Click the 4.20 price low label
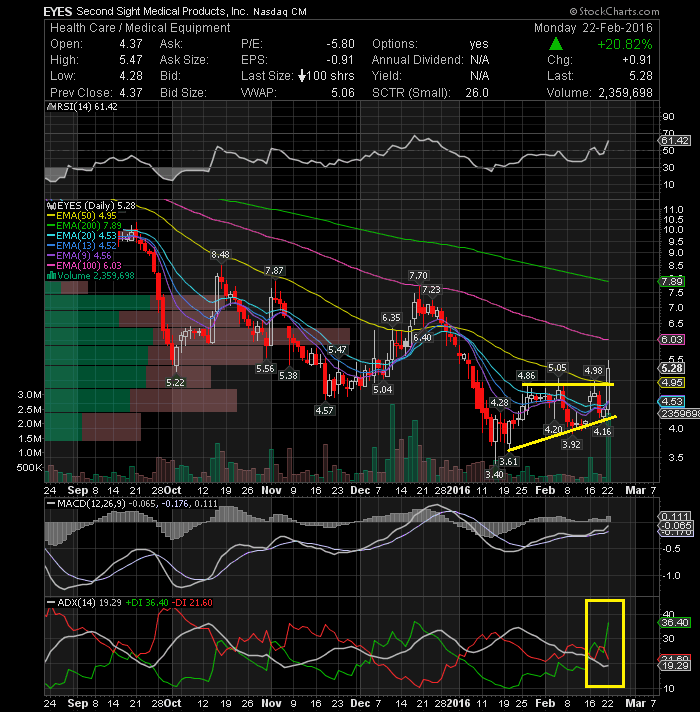This screenshot has height=712, width=700. [553, 429]
